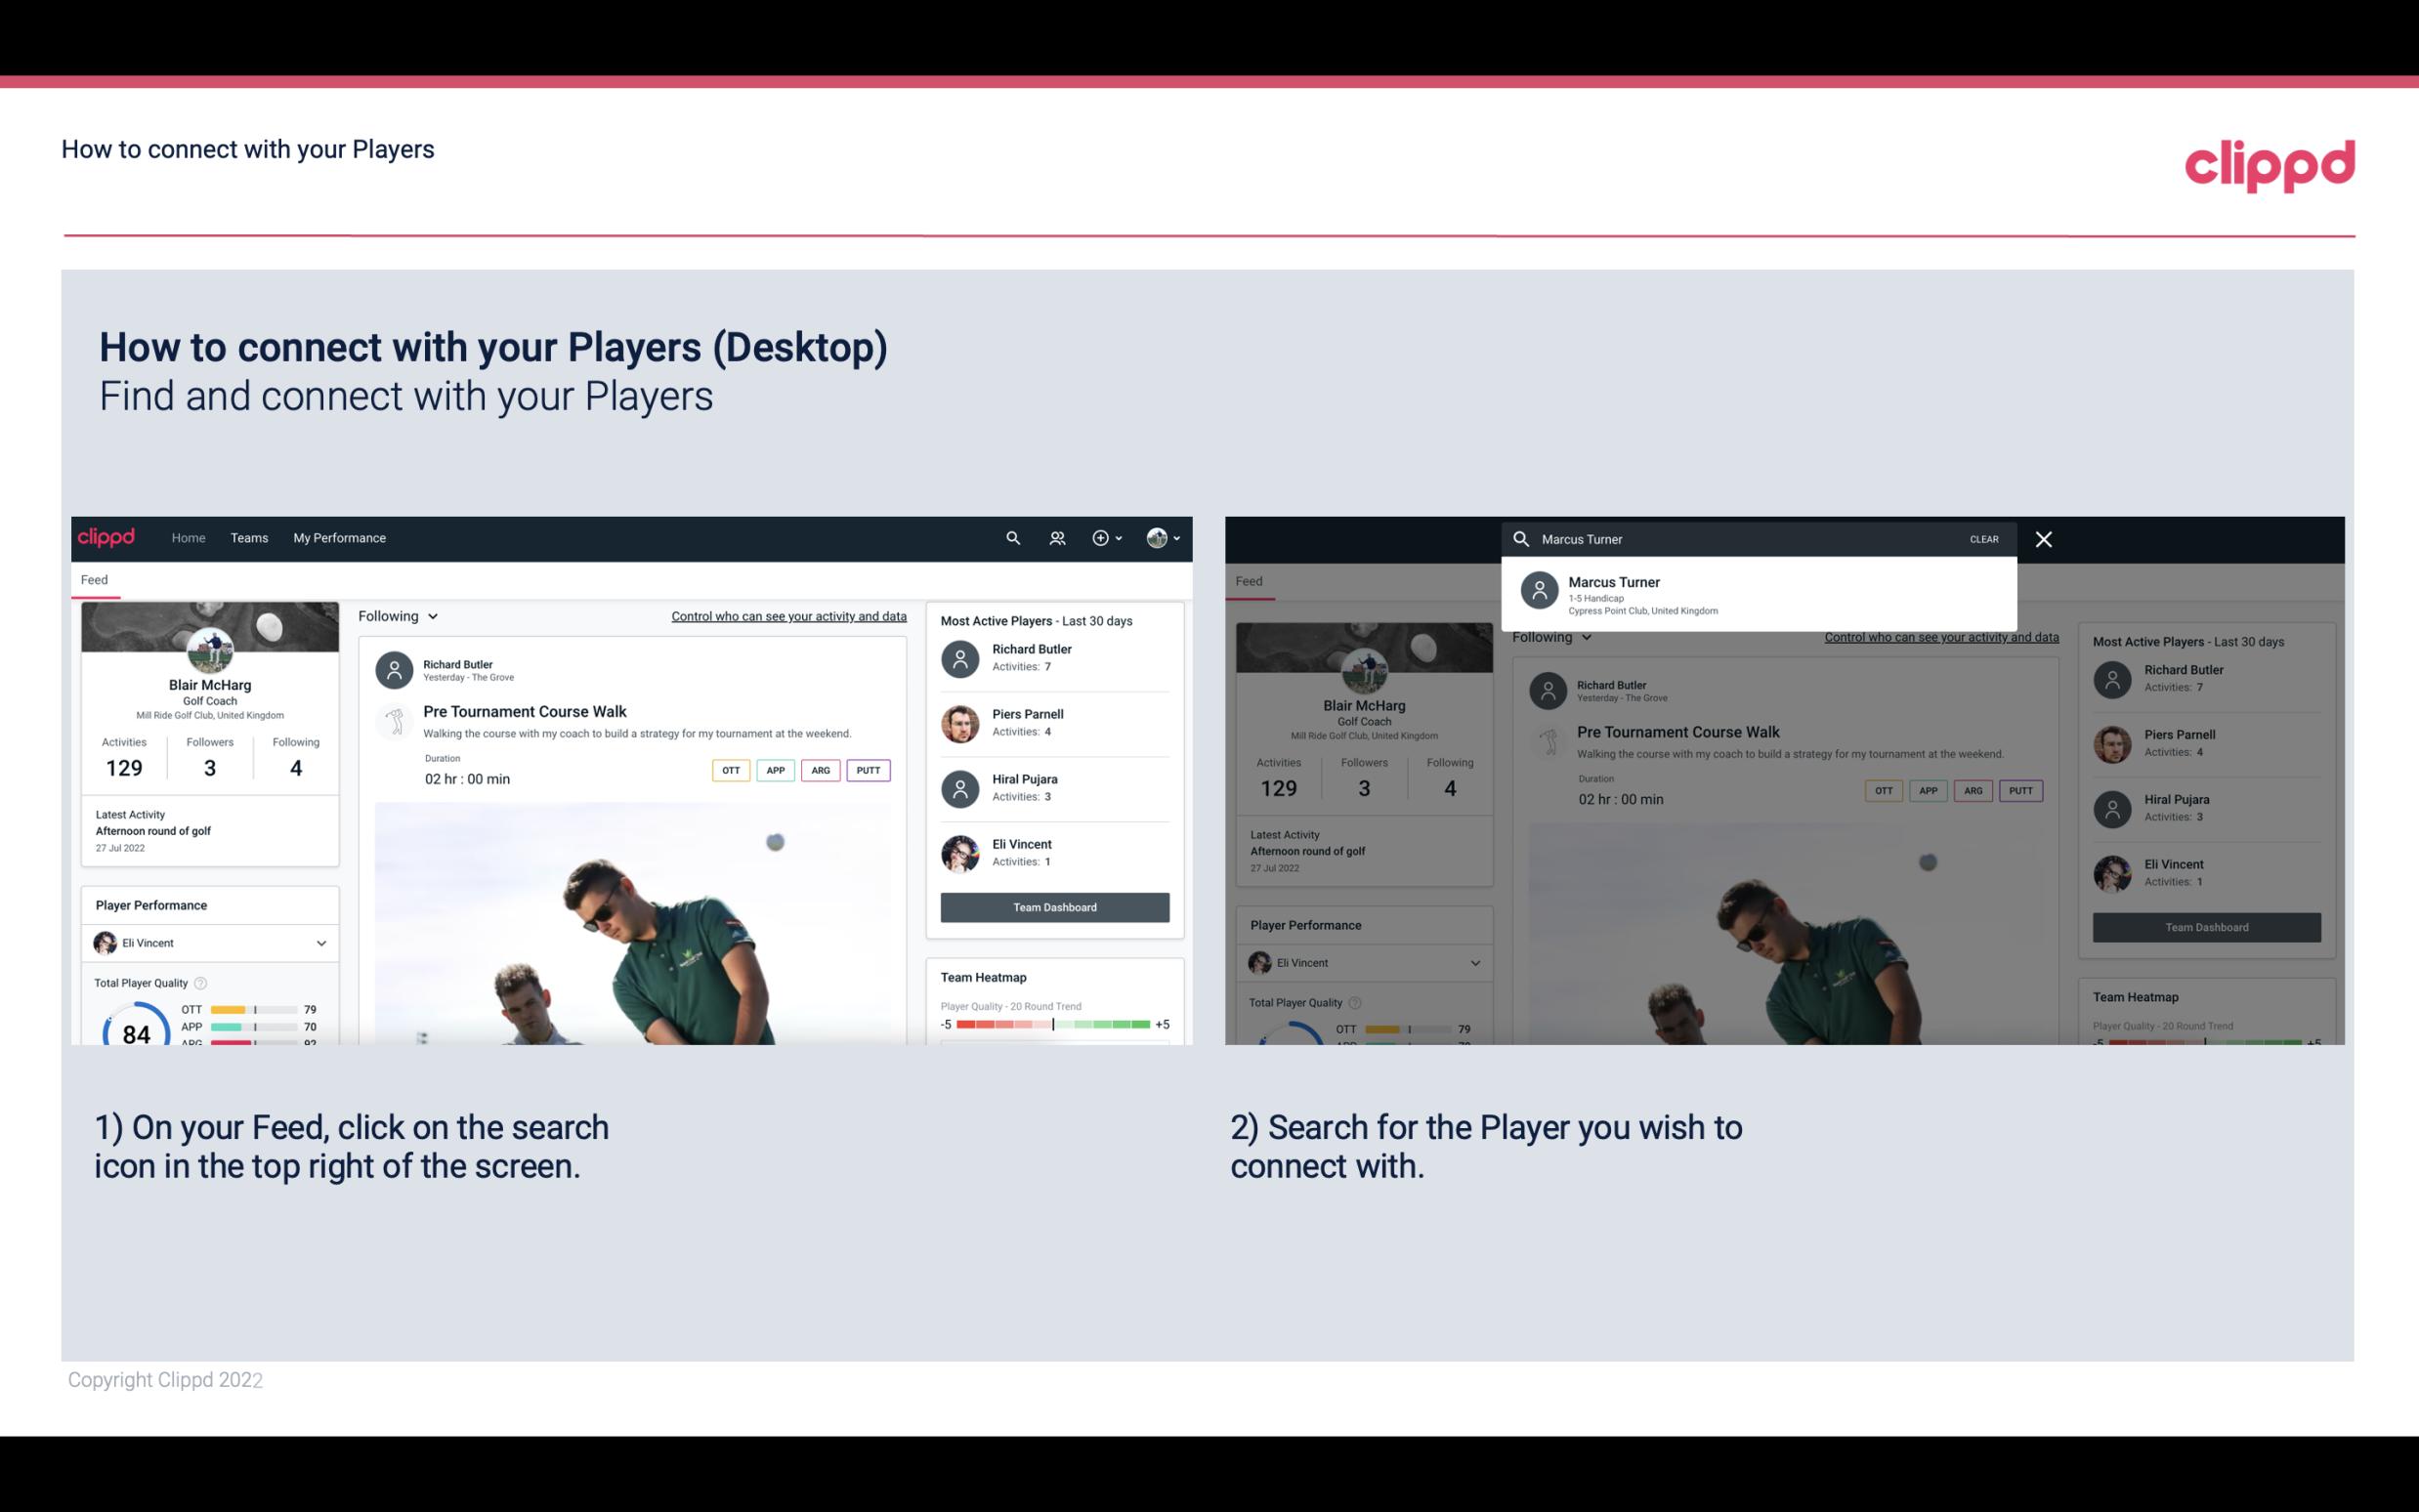Select Eli Vincent player dropdown
Screen dimensions: 2419x1512
[x=209, y=943]
